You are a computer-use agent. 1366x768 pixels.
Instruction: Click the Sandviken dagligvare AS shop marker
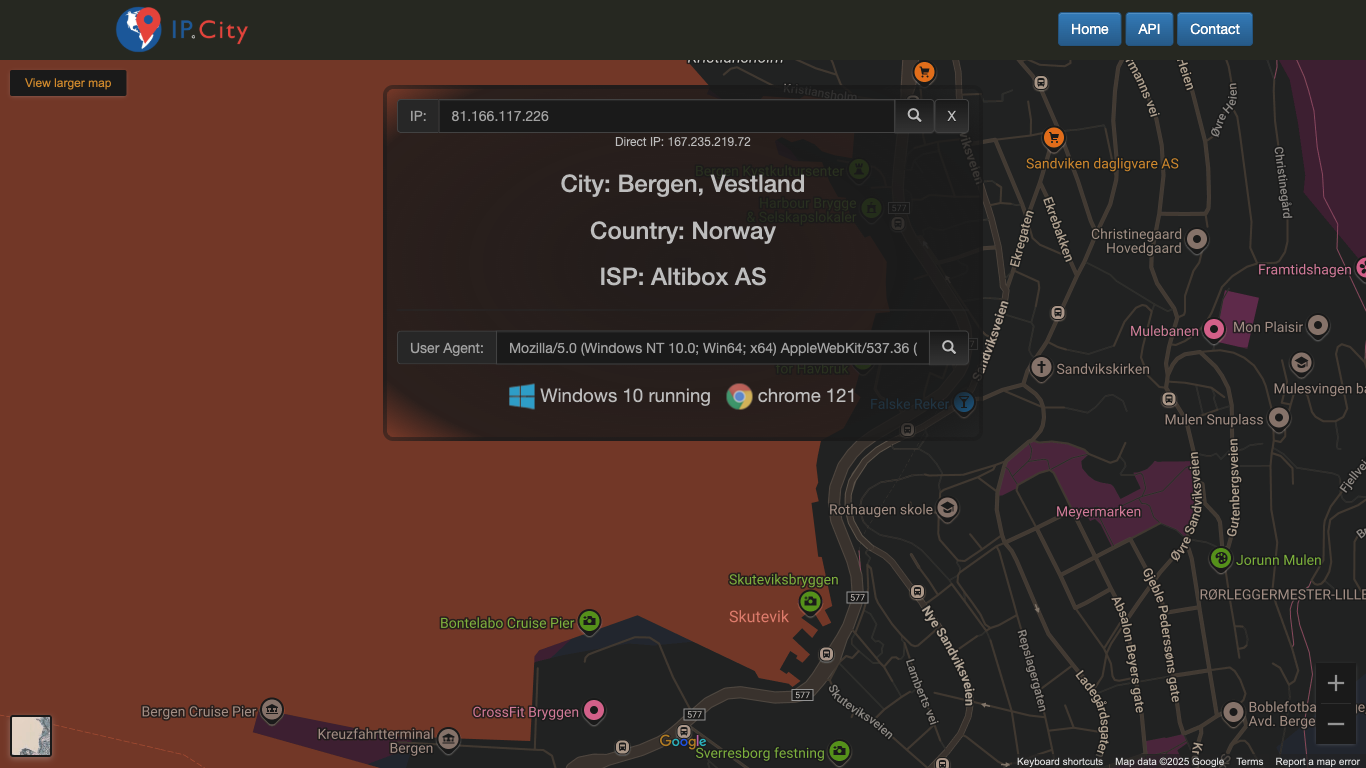[1052, 138]
